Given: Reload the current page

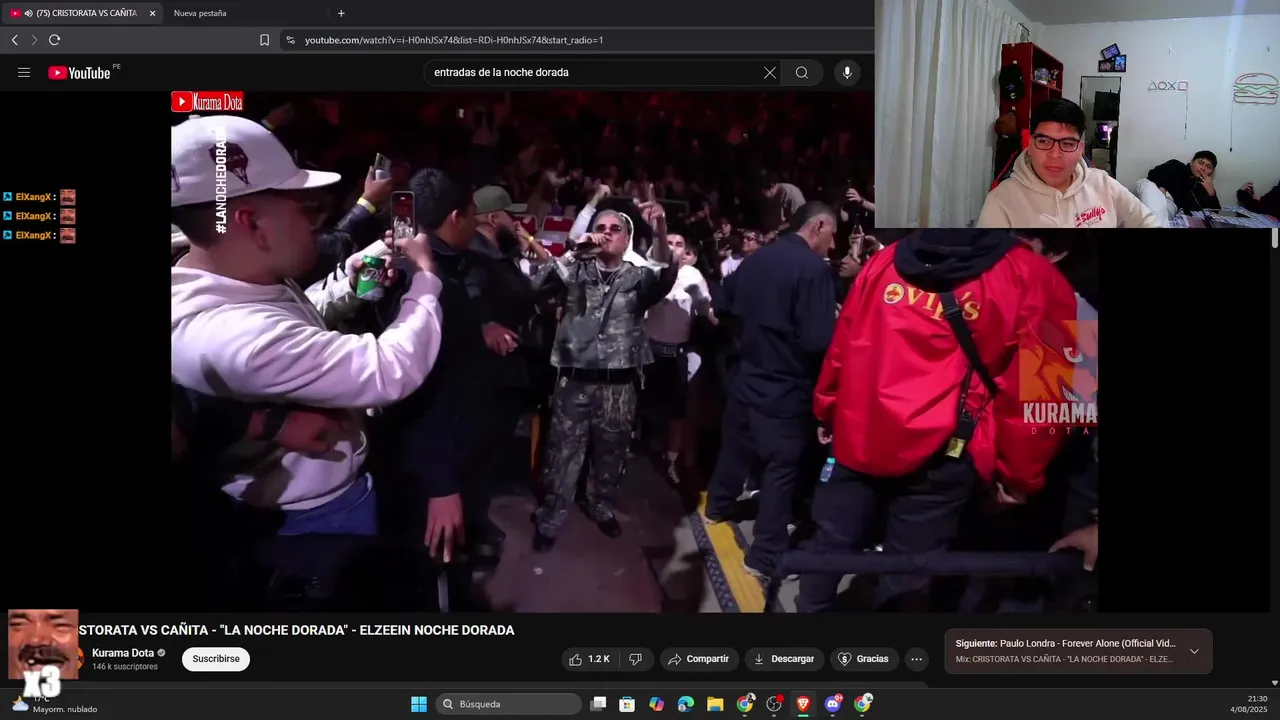Looking at the screenshot, I should click(55, 40).
